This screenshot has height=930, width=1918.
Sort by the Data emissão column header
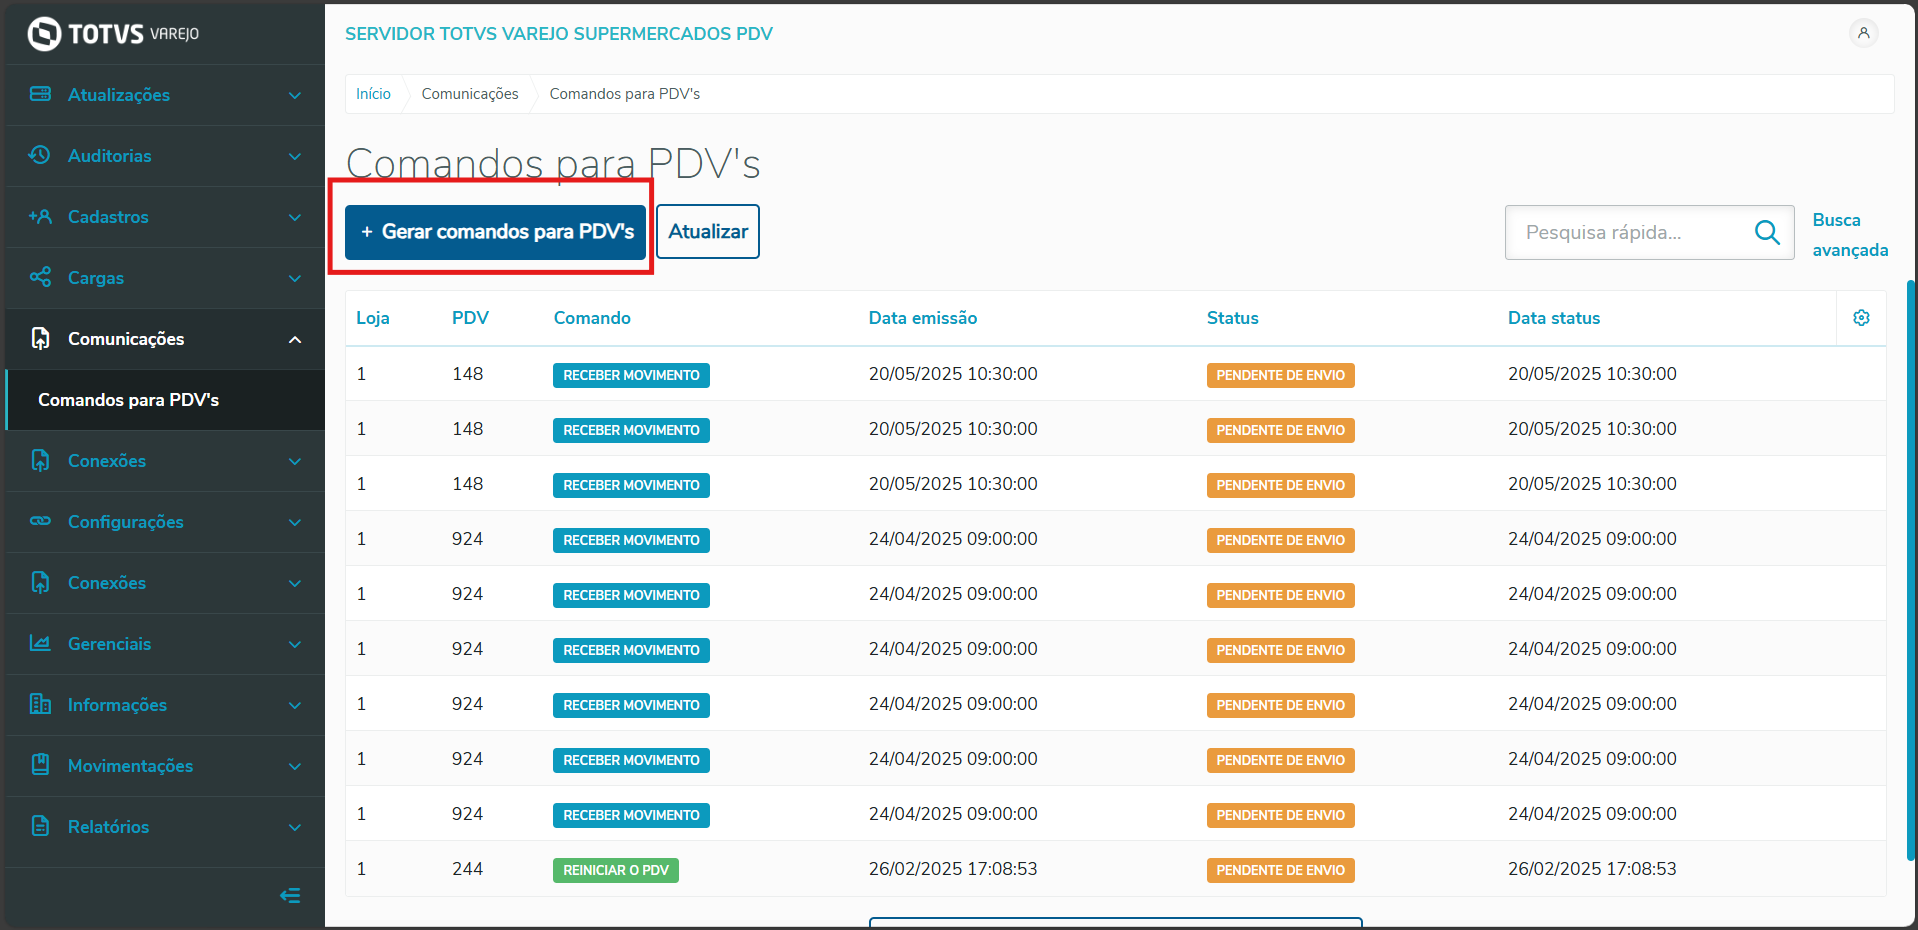pos(923,318)
